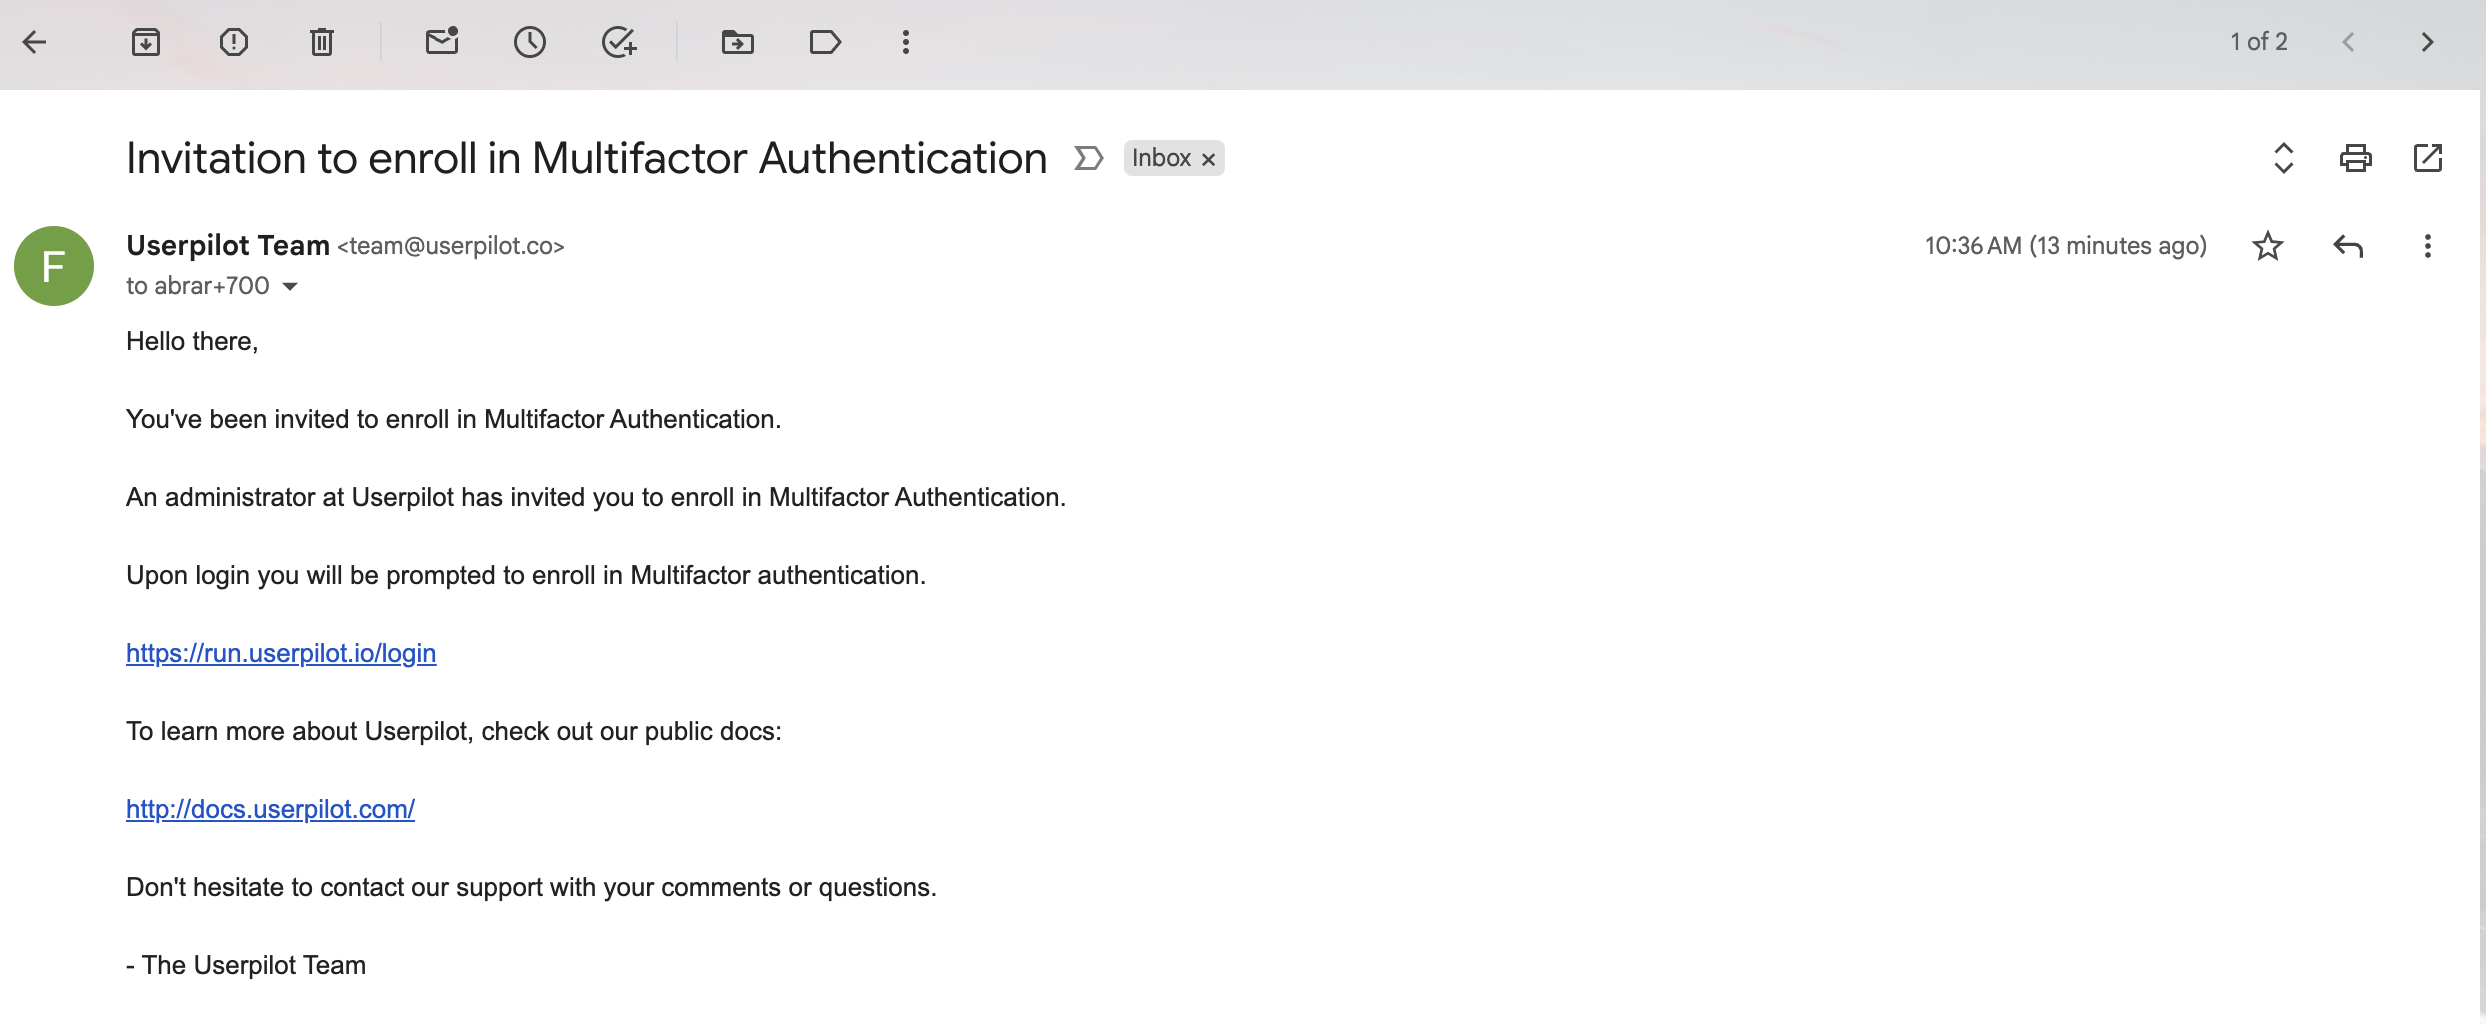The image size is (2486, 1024).
Task: Toggle the importance marker beside the subject
Action: [x=1088, y=158]
